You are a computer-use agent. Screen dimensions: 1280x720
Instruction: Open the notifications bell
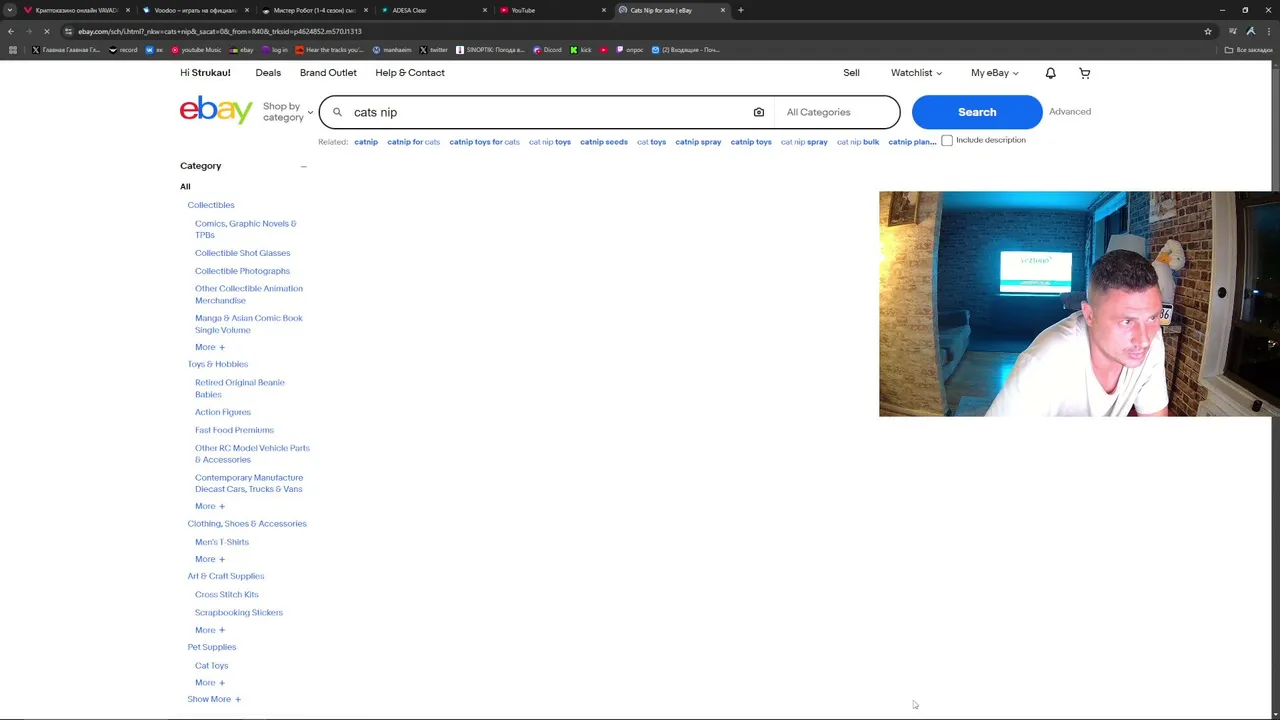1050,73
